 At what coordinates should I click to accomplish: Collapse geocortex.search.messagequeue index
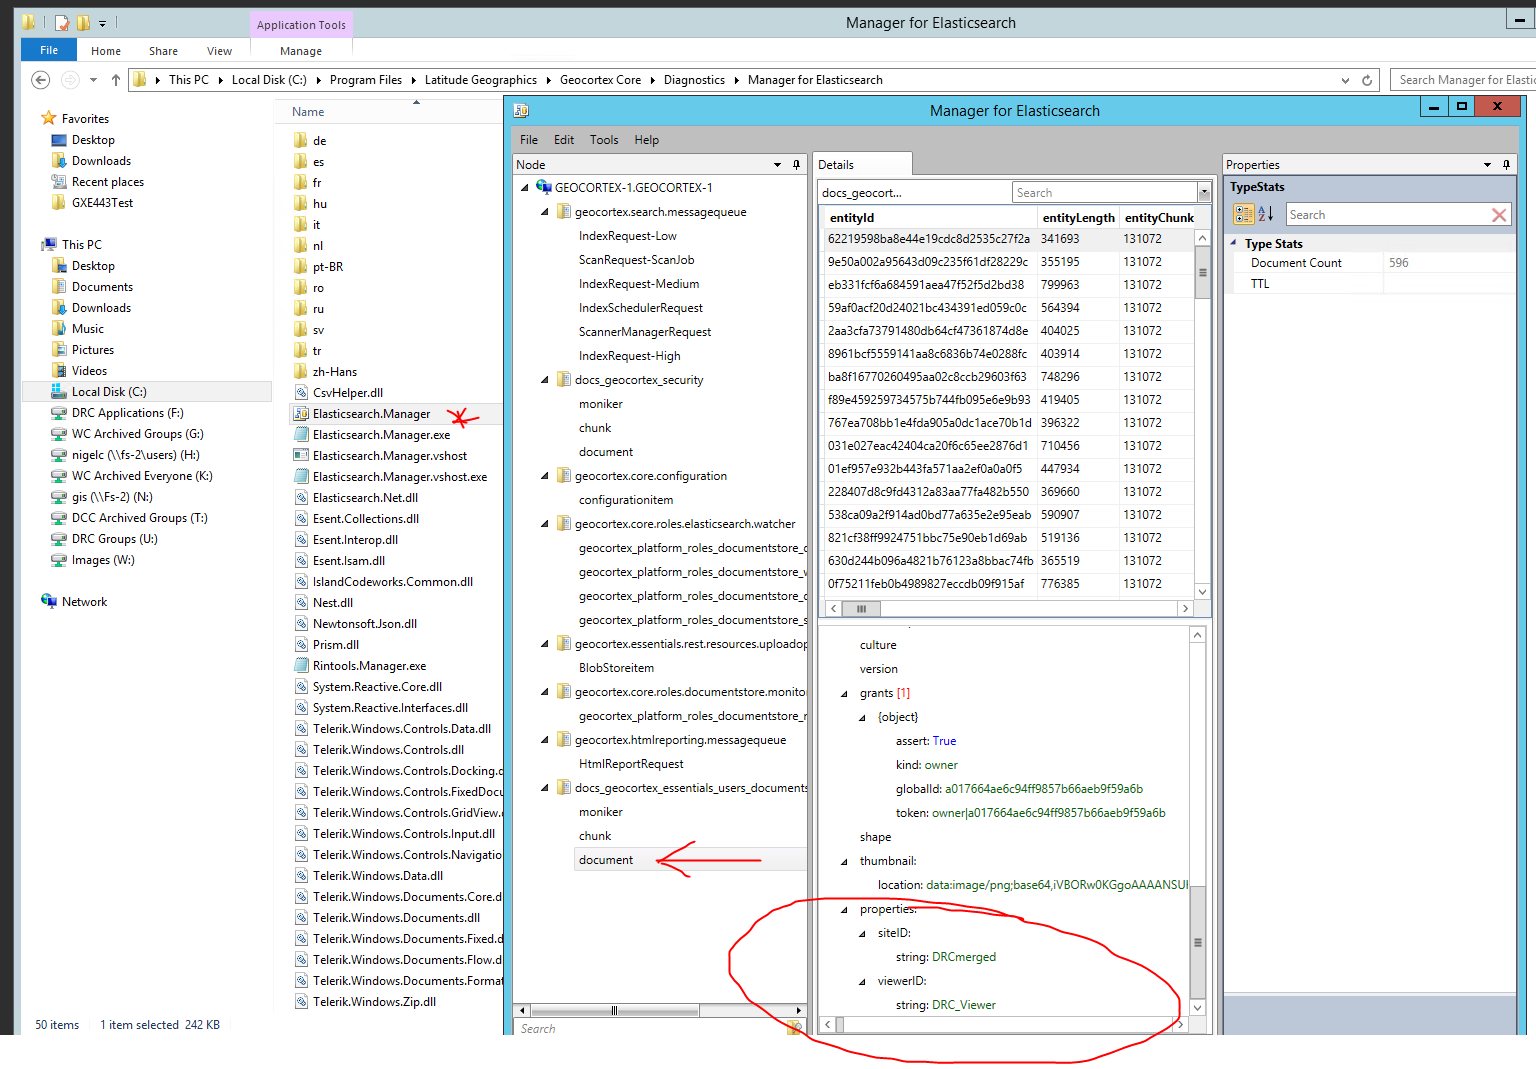(x=545, y=212)
